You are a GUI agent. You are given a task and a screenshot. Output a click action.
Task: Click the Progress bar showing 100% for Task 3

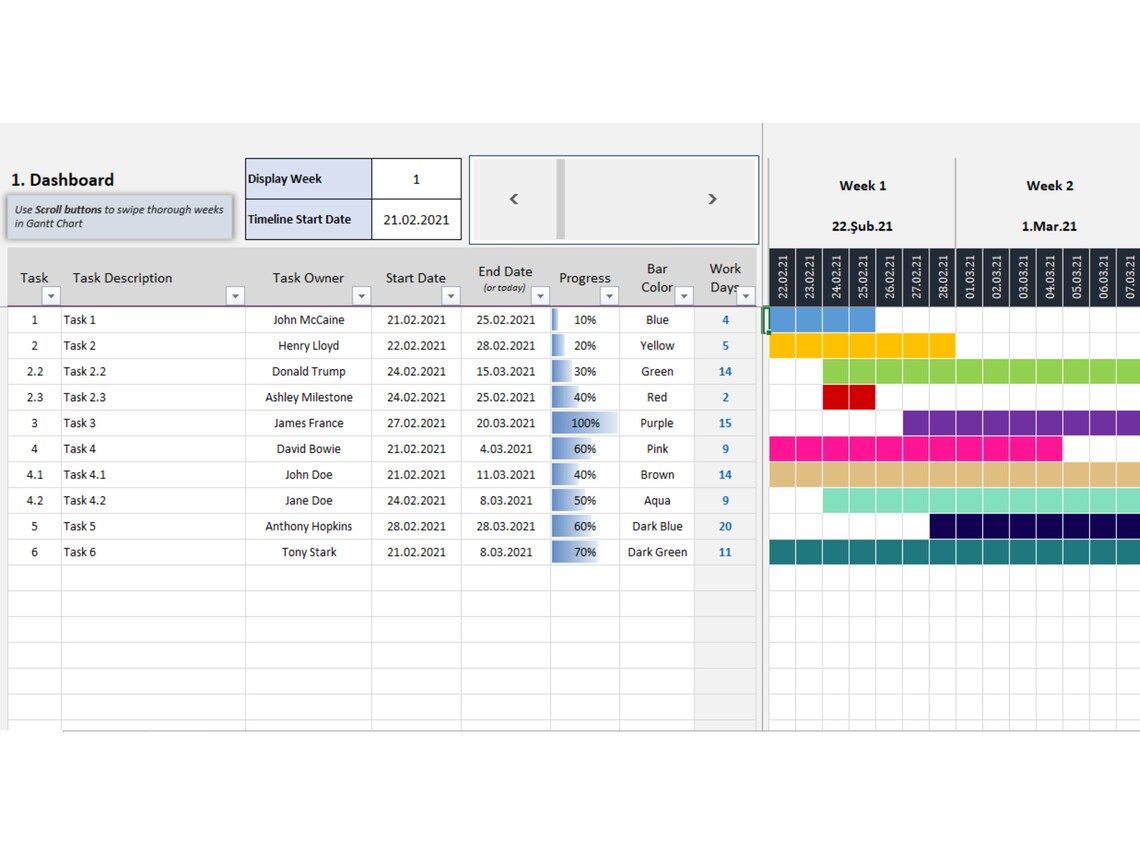[584, 423]
